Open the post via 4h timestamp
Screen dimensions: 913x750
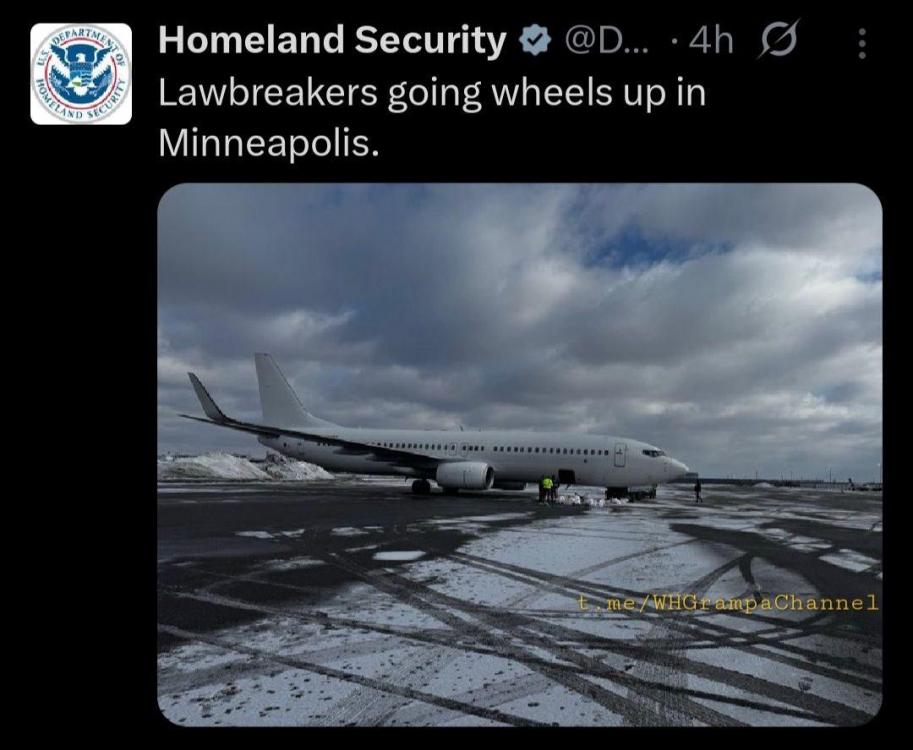pos(710,41)
